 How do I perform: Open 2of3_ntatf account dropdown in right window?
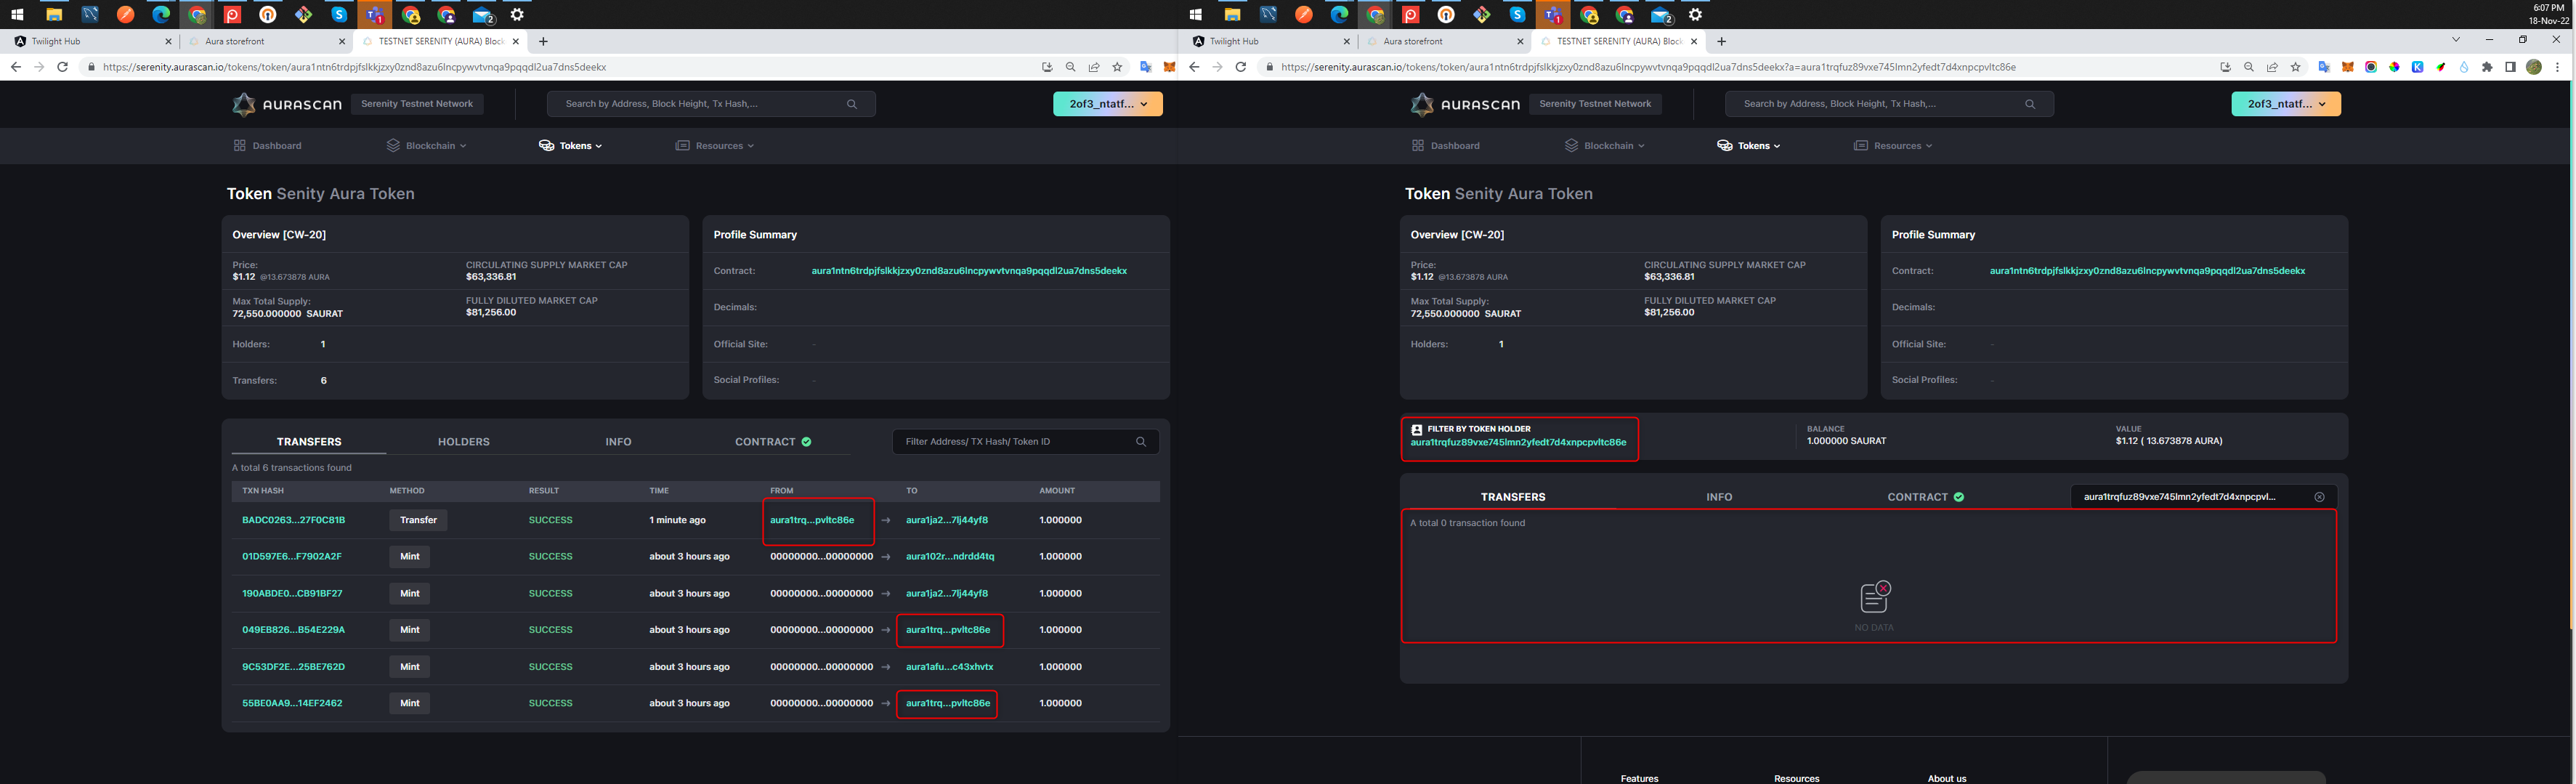[x=2286, y=104]
